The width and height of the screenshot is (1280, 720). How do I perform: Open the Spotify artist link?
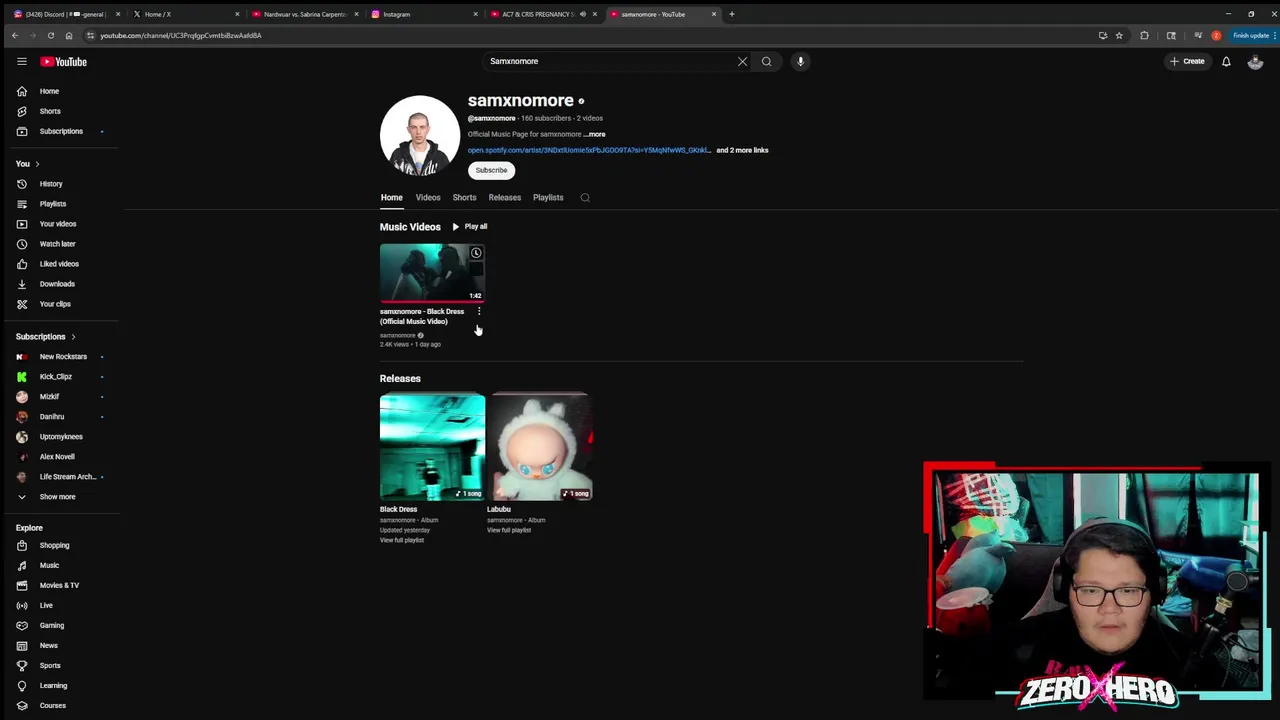click(589, 150)
